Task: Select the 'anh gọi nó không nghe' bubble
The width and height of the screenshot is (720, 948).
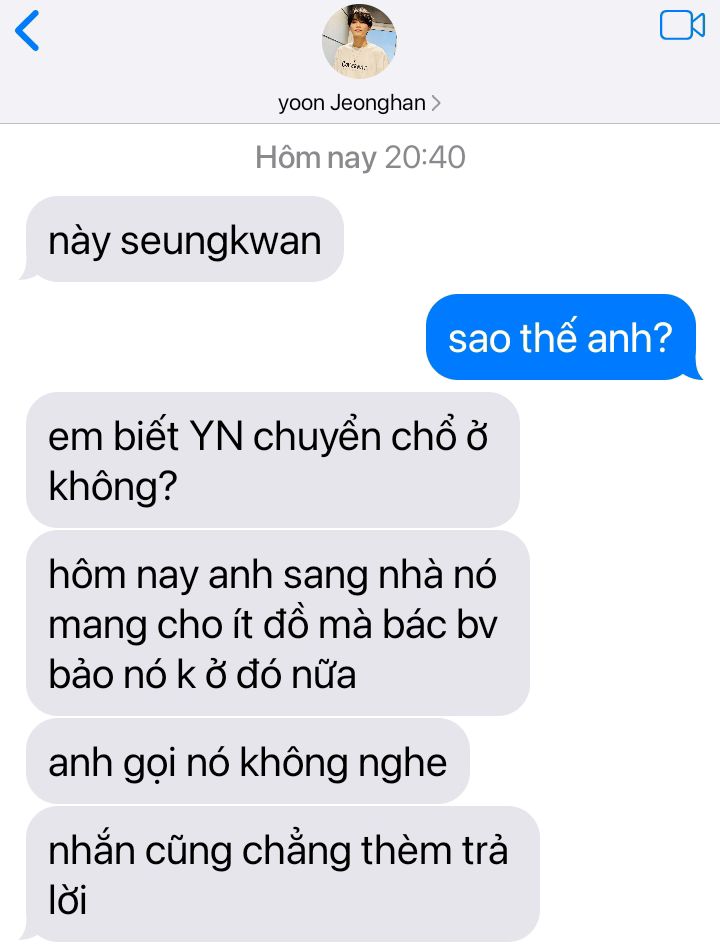Action: point(247,761)
